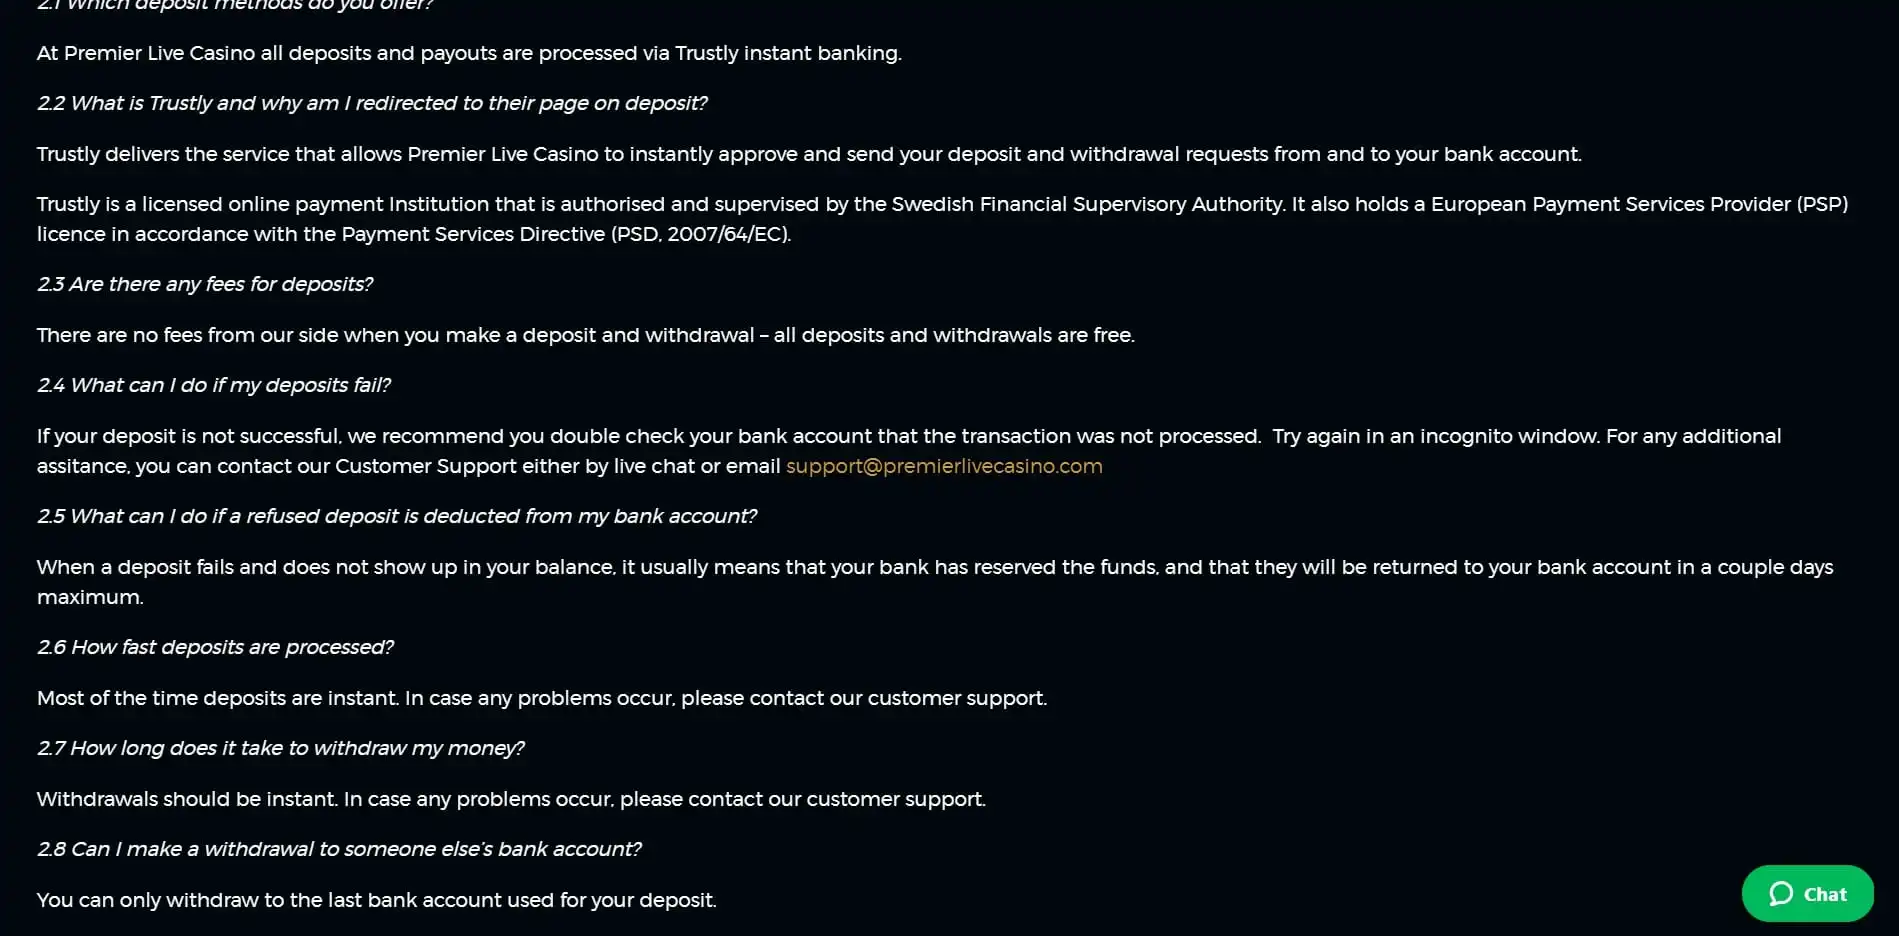
Task: Open the support@premierlivecasino.com email link
Action: click(x=944, y=466)
